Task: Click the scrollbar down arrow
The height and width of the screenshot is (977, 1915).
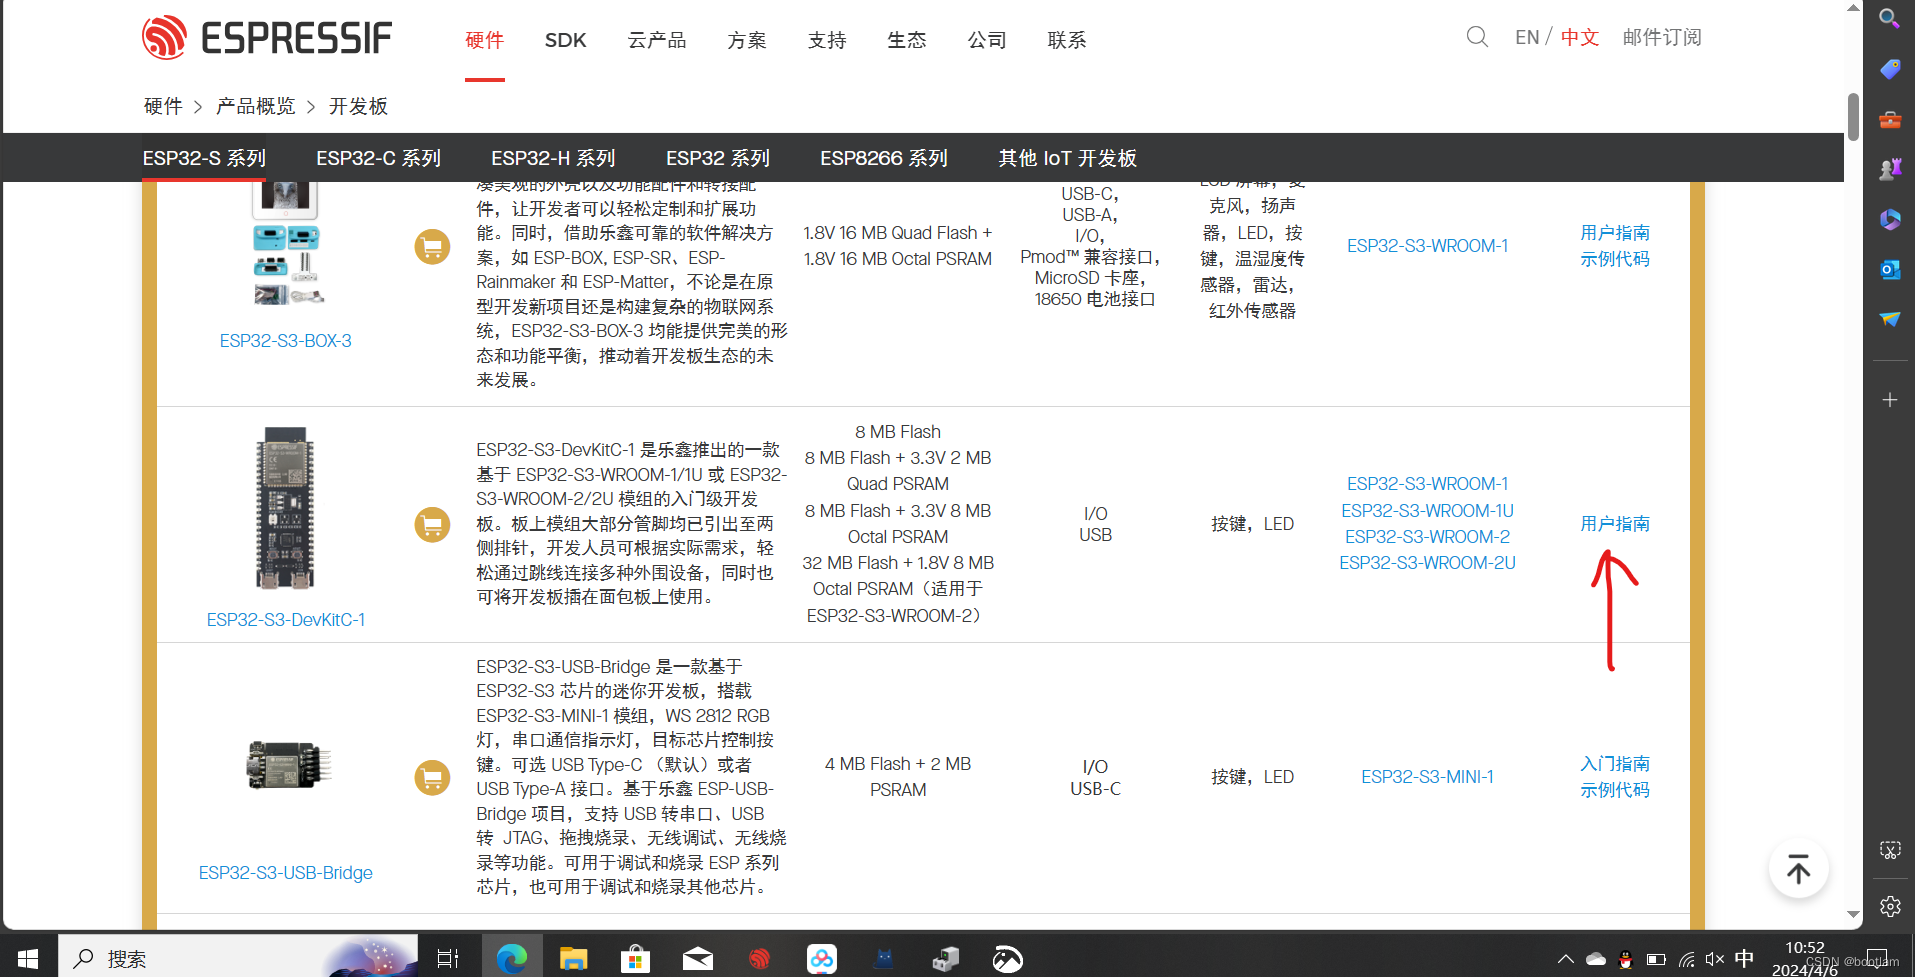Action: pyautogui.click(x=1853, y=914)
